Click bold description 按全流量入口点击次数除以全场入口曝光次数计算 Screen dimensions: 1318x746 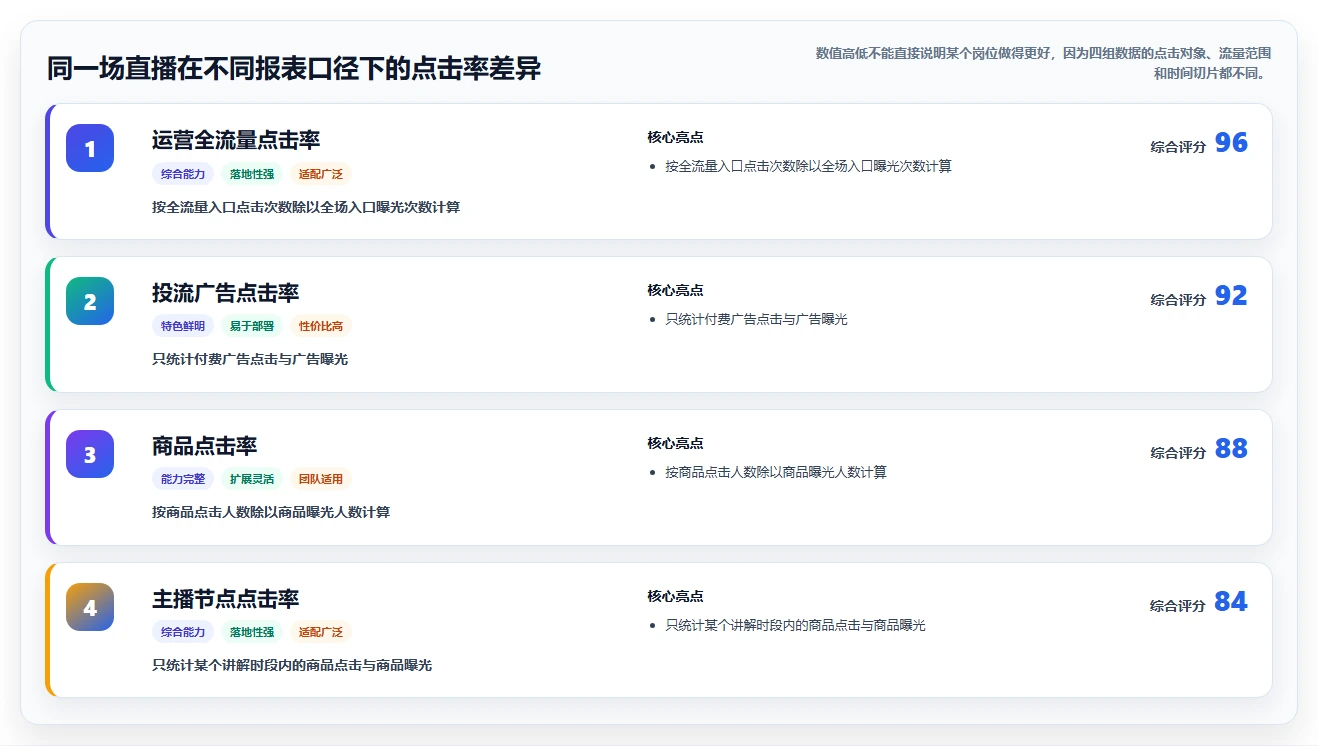[x=306, y=207]
